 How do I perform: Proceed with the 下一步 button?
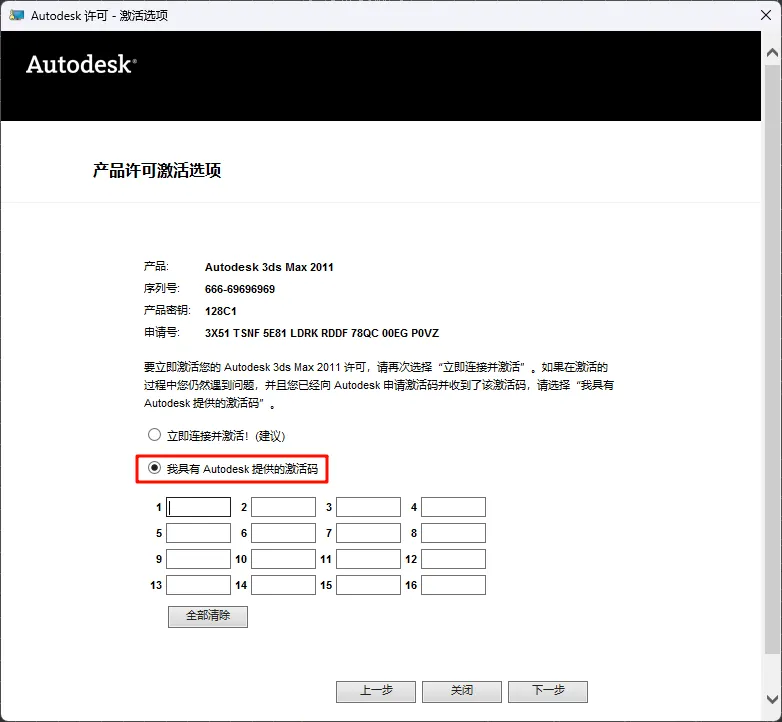548,692
